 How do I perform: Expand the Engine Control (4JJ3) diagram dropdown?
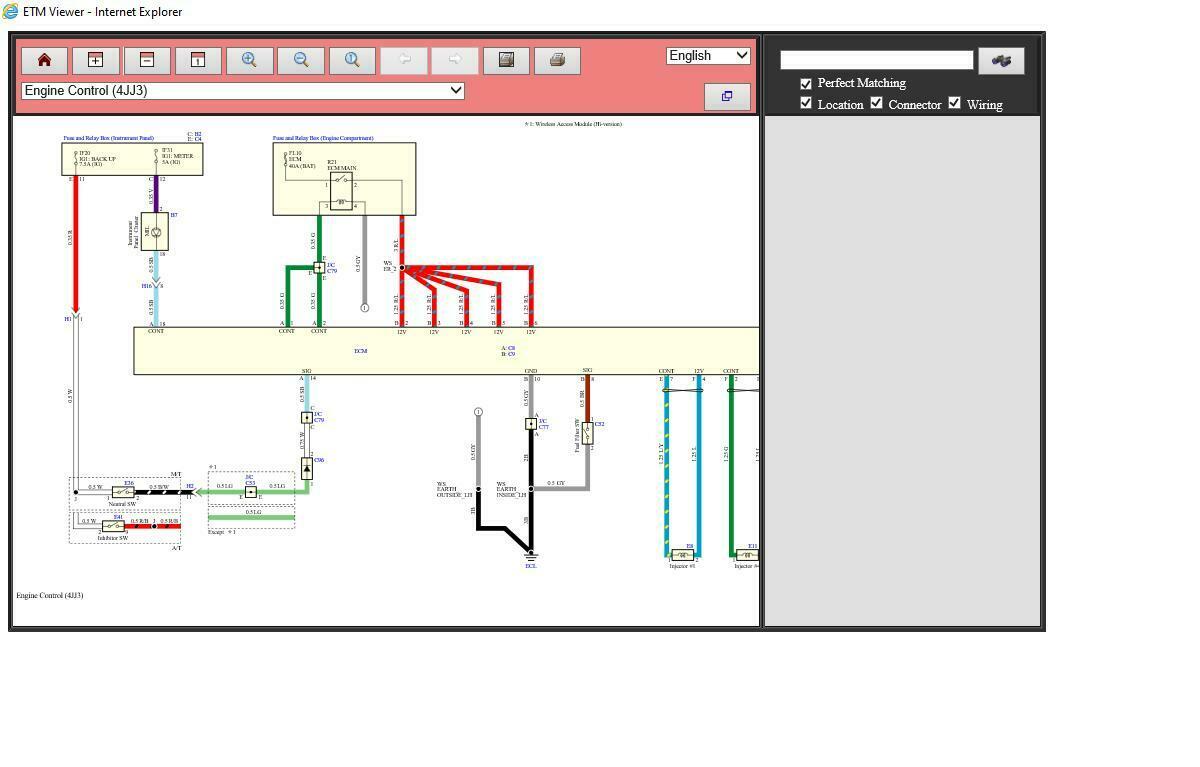pyautogui.click(x=243, y=90)
